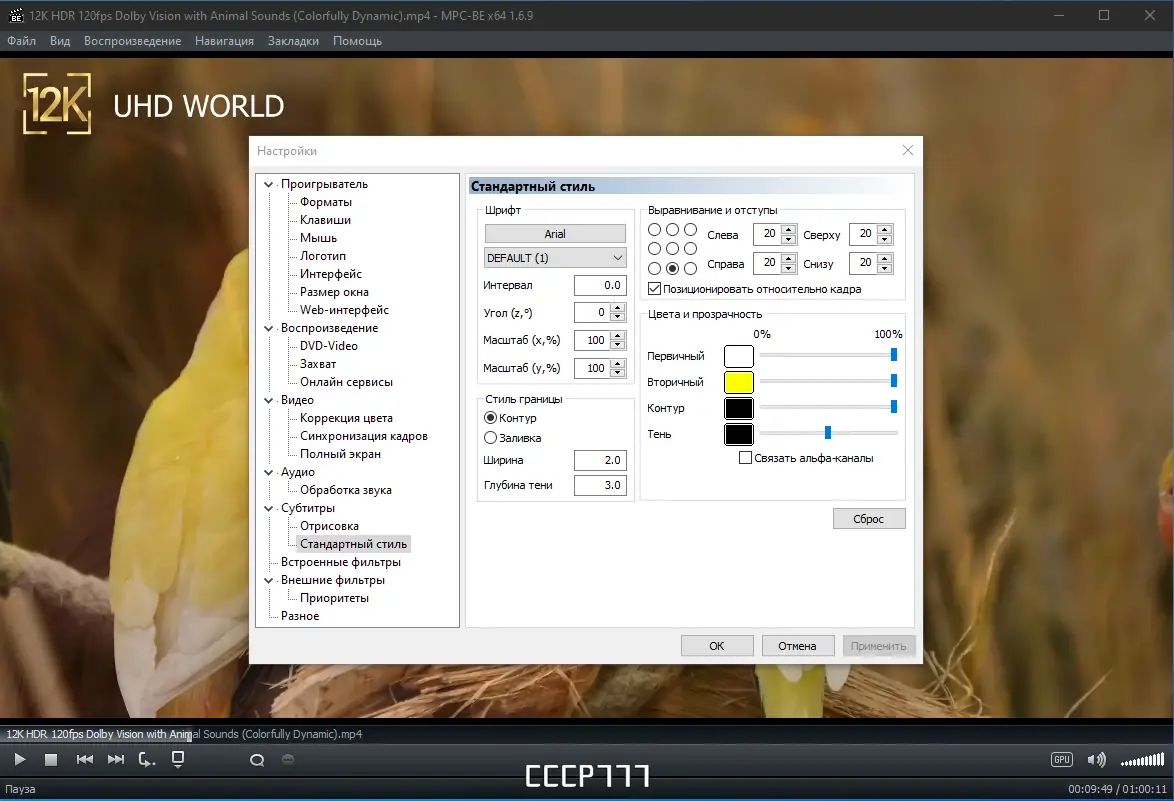
Task: Open the 'Закладки' menu
Action: coord(293,41)
